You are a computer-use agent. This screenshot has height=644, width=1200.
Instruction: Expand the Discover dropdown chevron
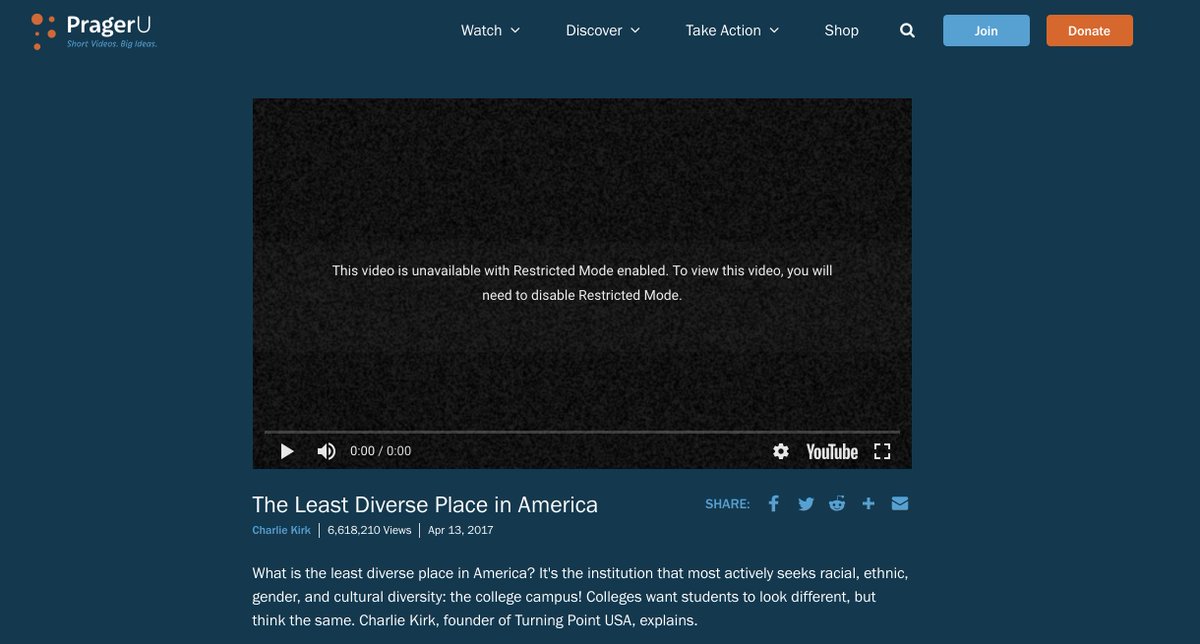pos(634,31)
